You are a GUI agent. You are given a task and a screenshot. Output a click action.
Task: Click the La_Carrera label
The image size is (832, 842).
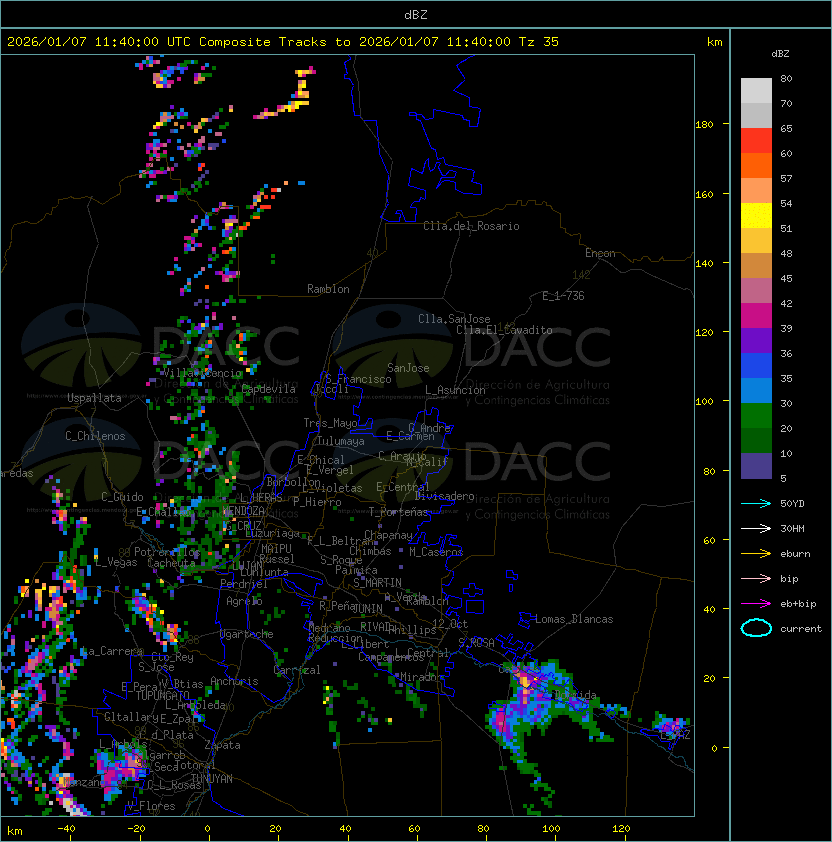pos(112,651)
